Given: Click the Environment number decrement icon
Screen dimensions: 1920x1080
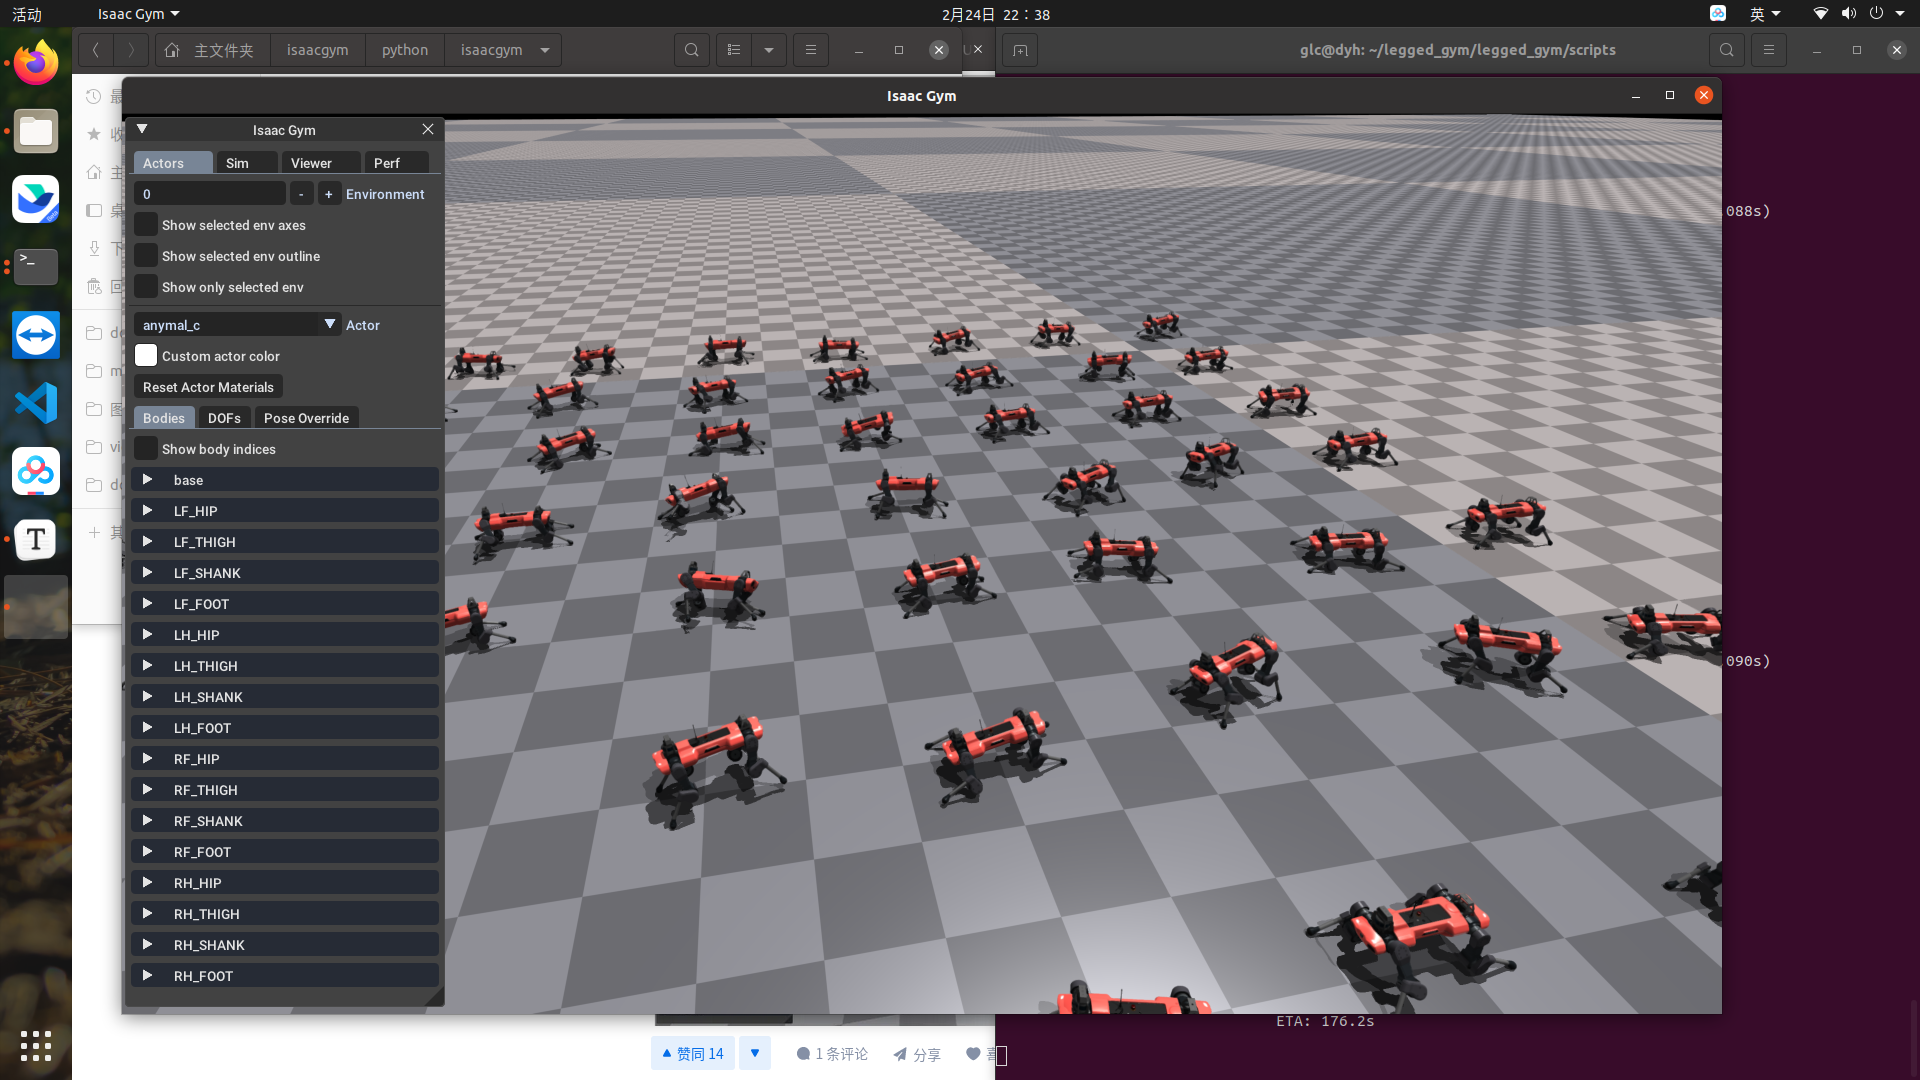Looking at the screenshot, I should click(x=301, y=194).
